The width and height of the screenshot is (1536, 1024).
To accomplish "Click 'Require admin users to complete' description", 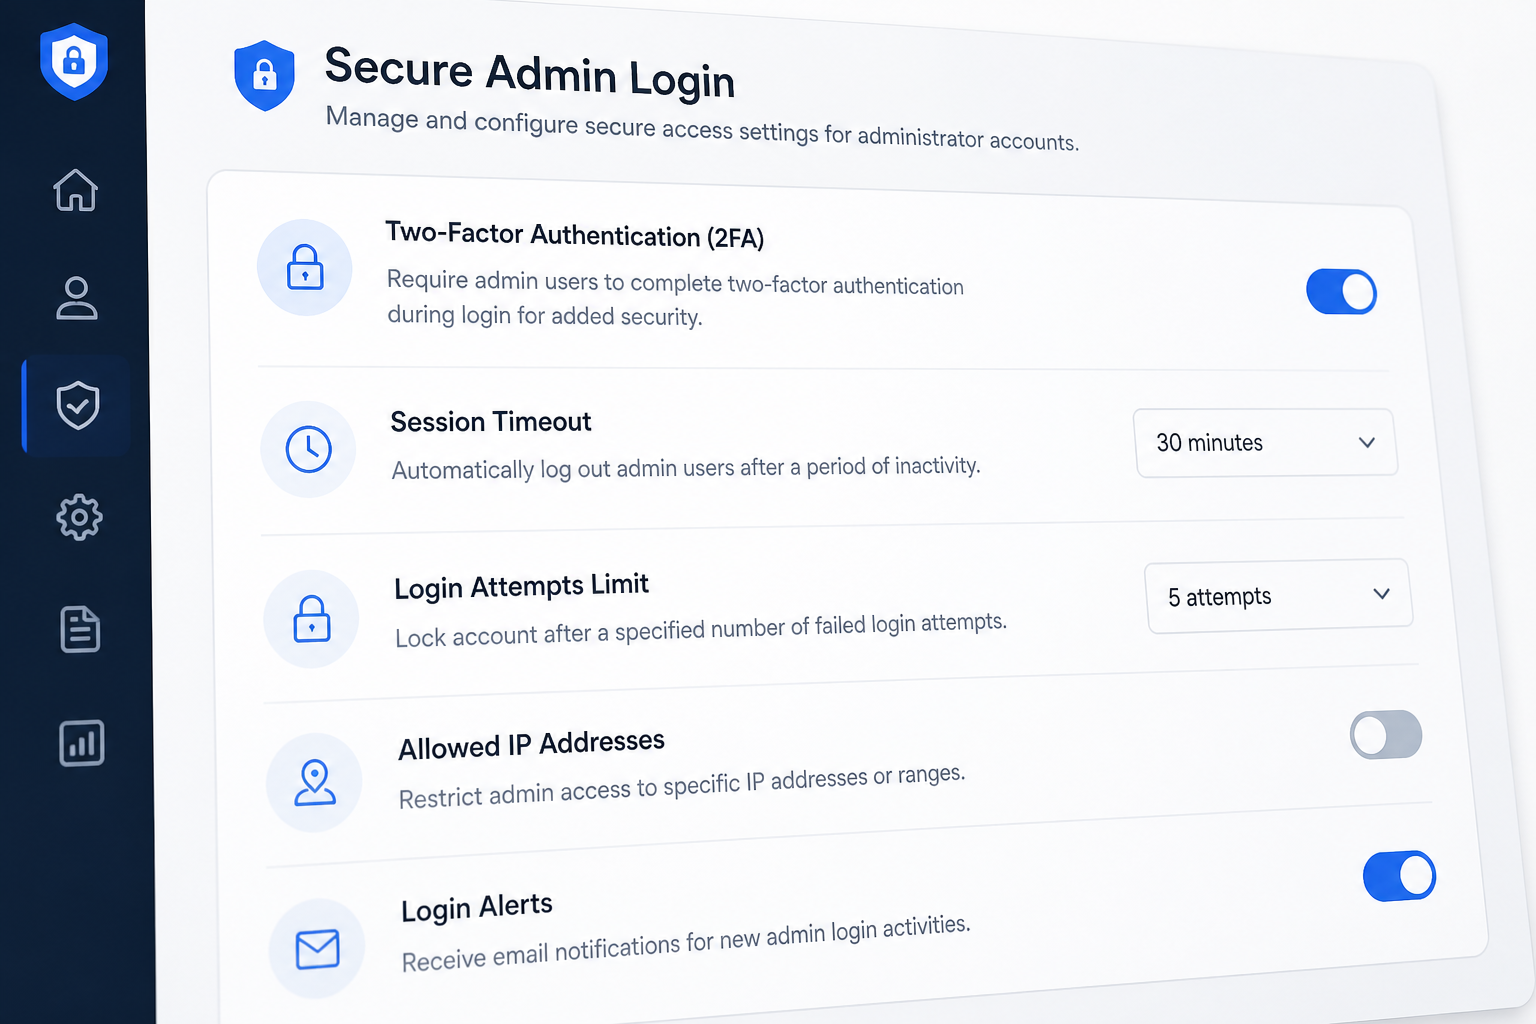I will coord(675,298).
